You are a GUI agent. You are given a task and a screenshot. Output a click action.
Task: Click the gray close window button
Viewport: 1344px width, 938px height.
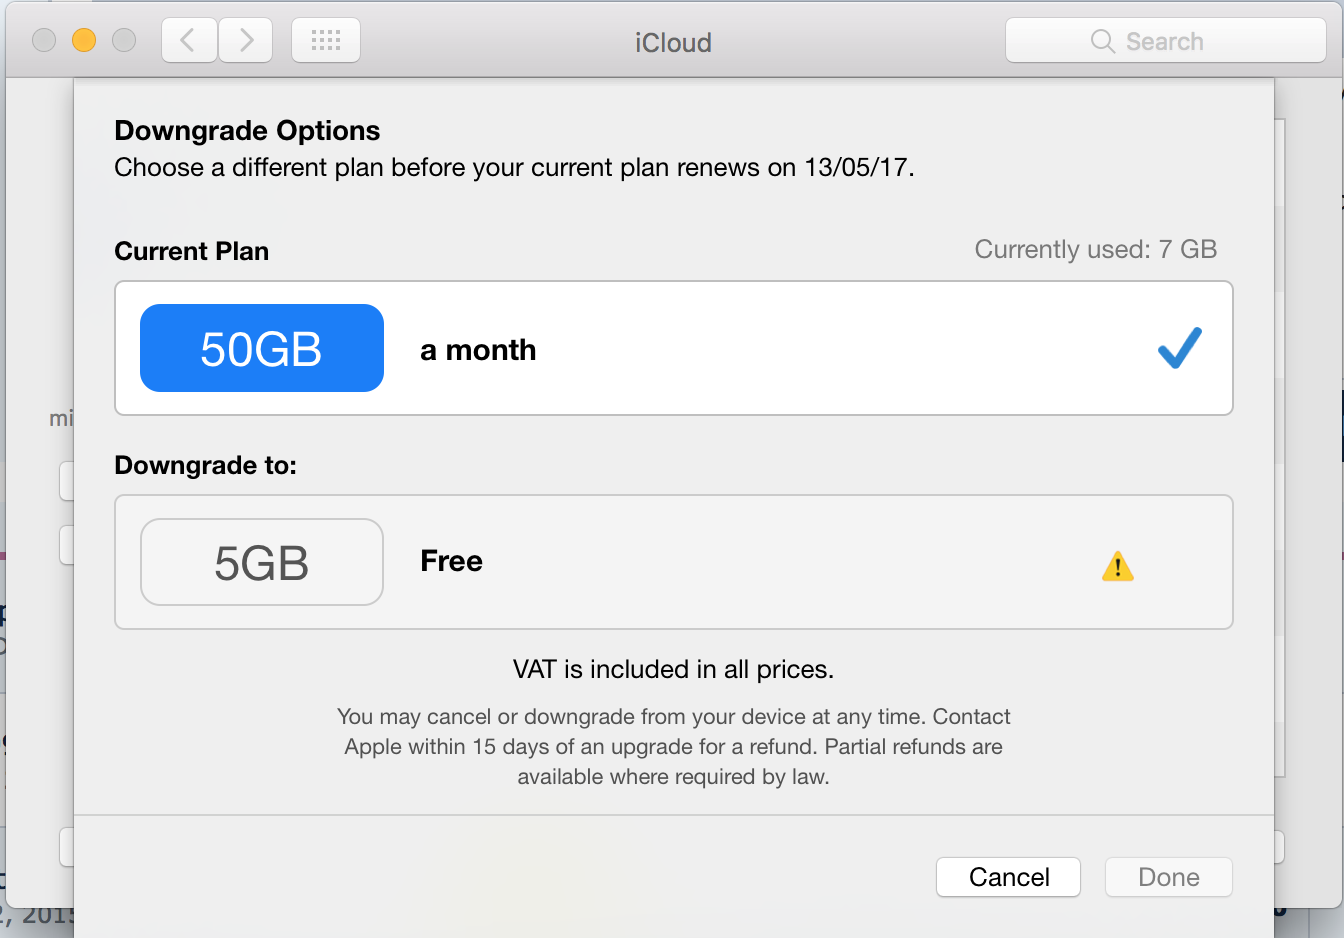[44, 40]
